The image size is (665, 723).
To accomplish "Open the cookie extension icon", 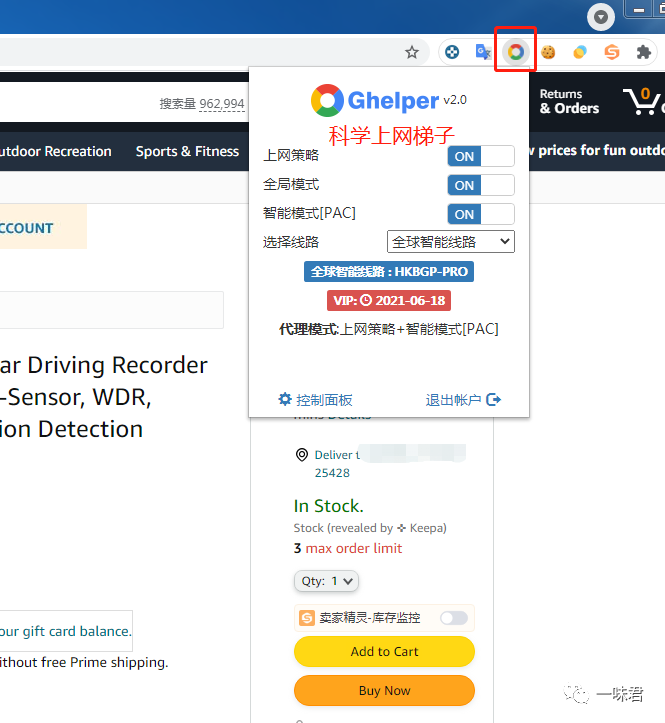I will click(548, 52).
